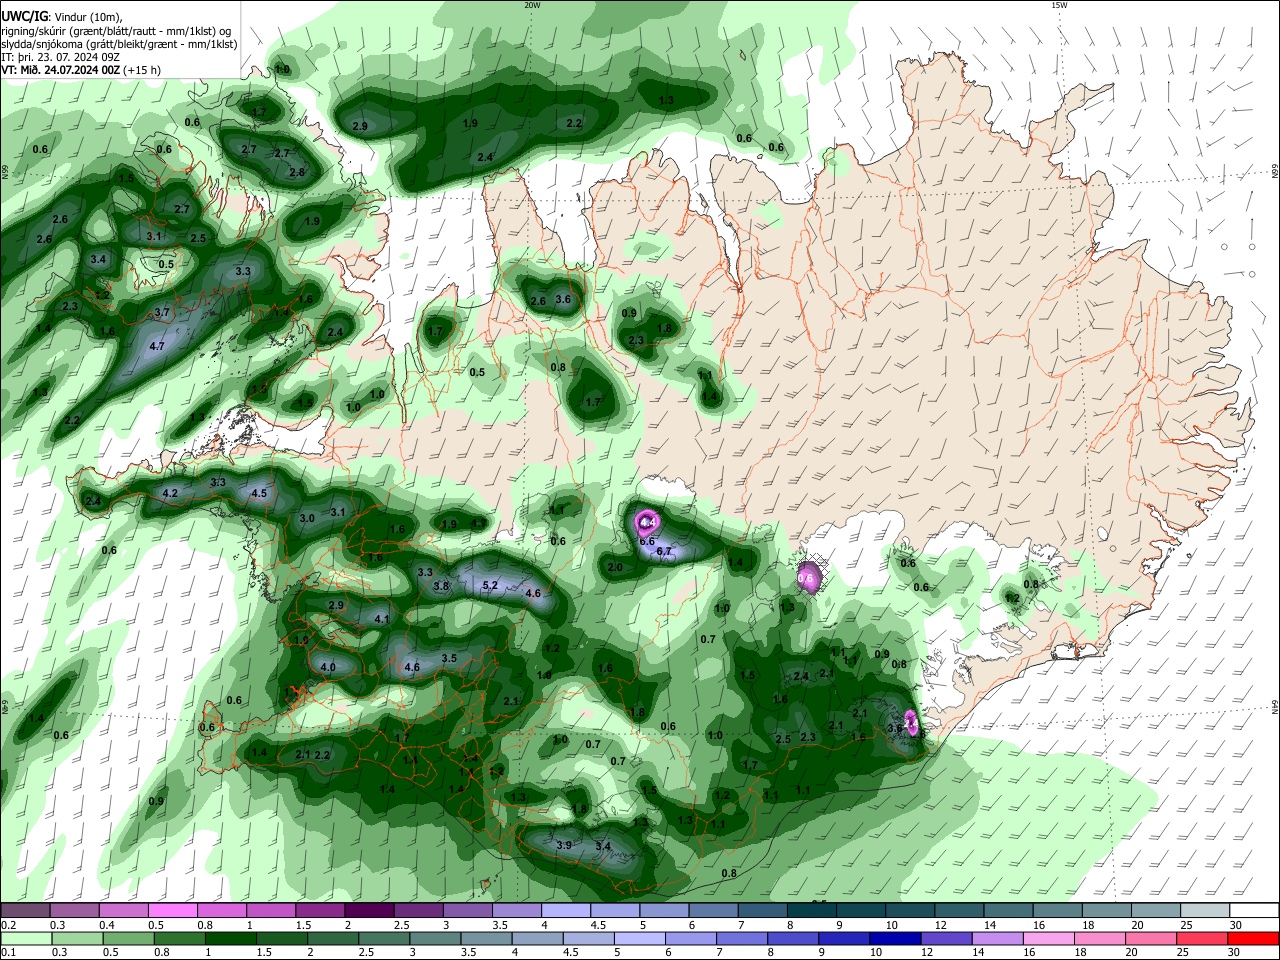This screenshot has width=1280, height=960.
Task: Select the 4 swatch in lower legend row
Action: click(537, 939)
